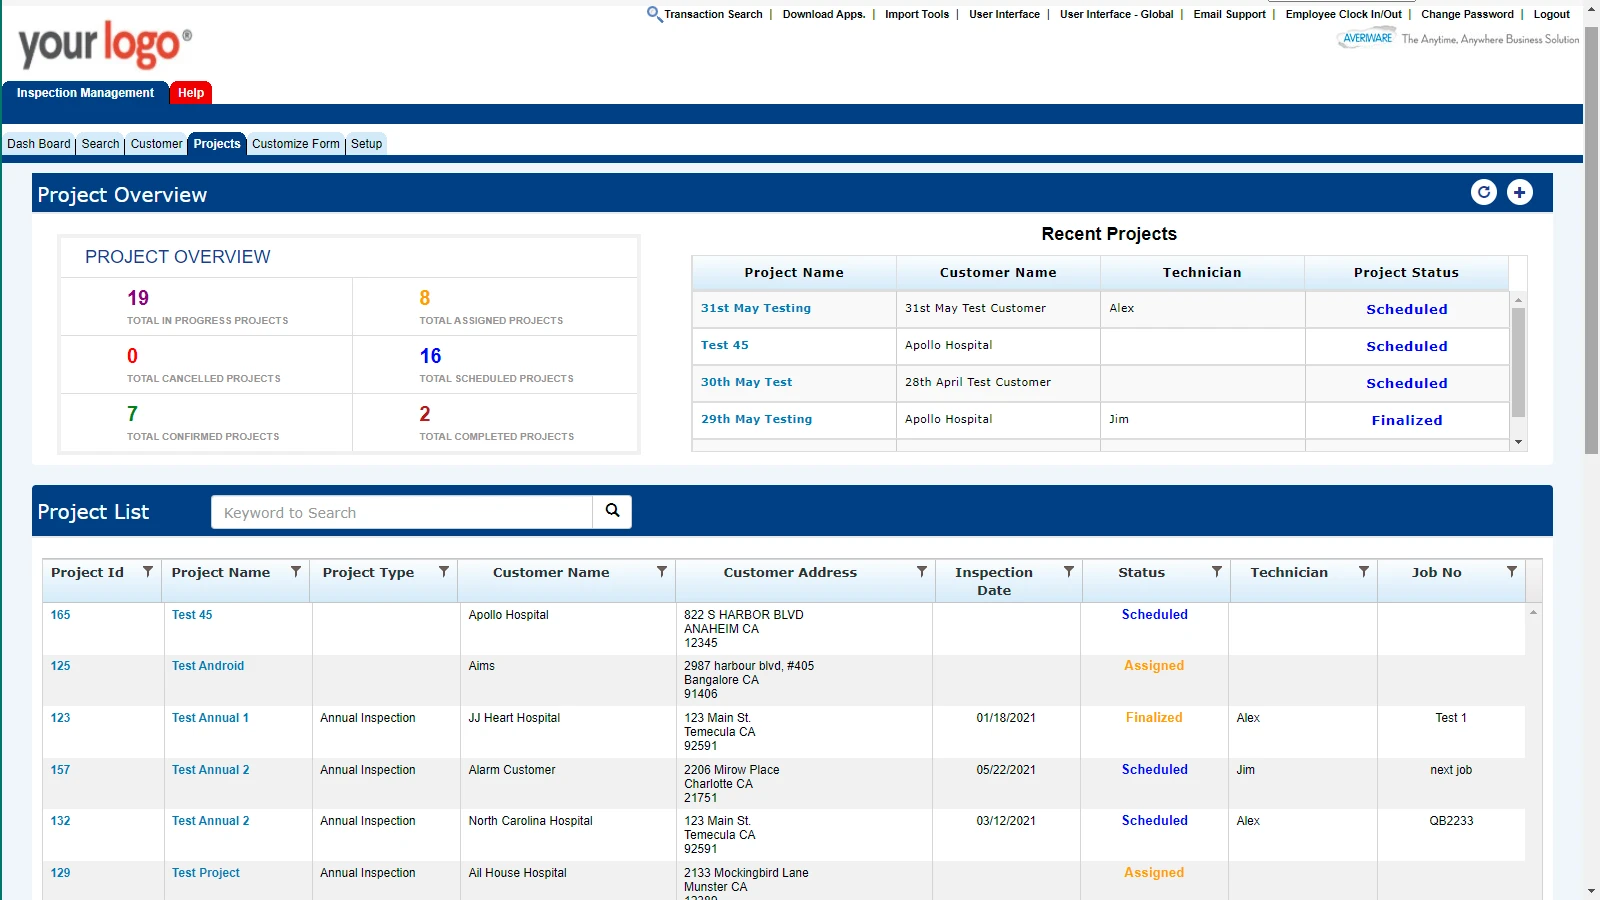Click the Keyword to Search input field
Screen dimensions: 1600x900
pyautogui.click(x=402, y=512)
